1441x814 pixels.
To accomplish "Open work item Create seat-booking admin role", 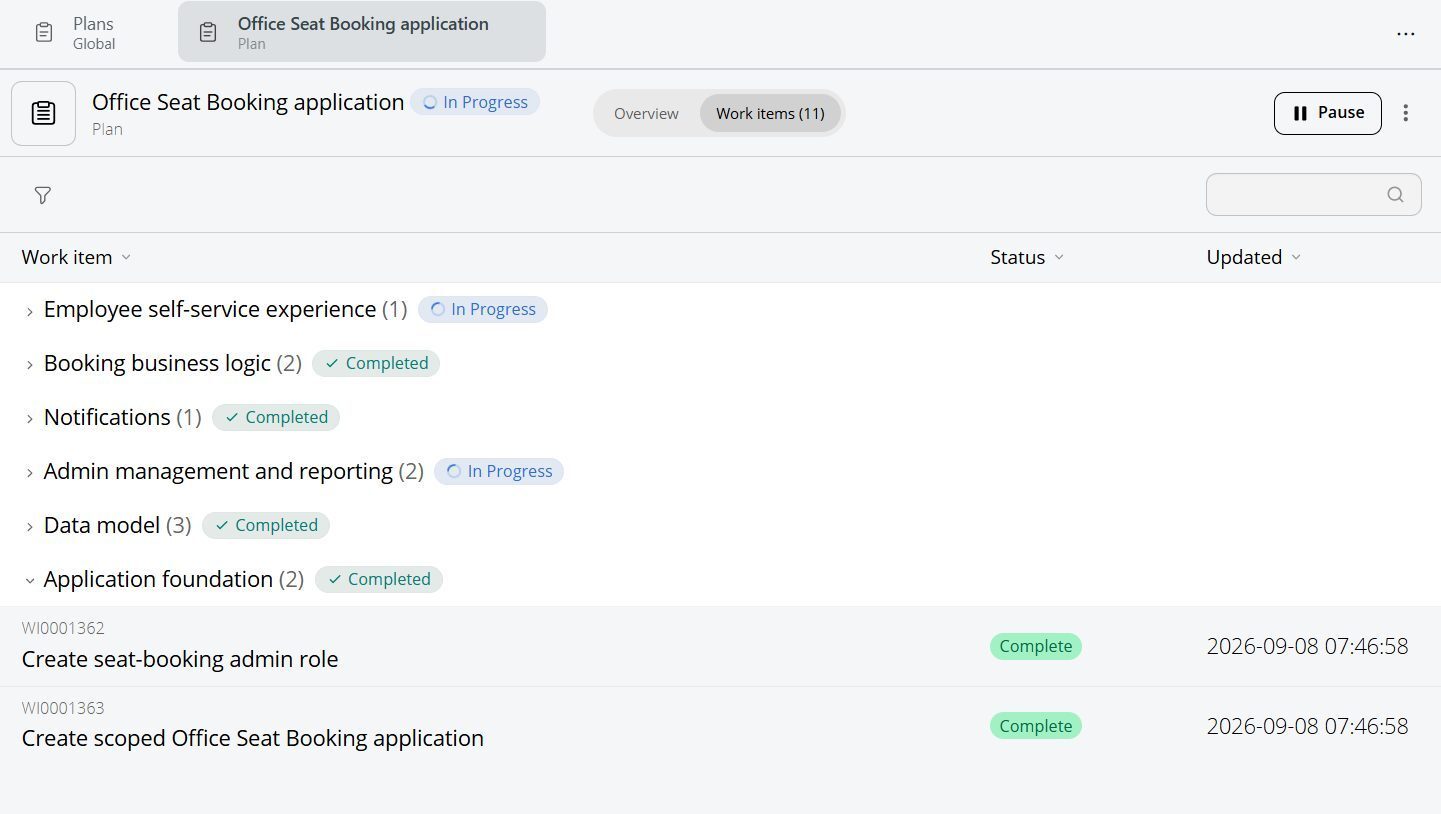I will [180, 659].
